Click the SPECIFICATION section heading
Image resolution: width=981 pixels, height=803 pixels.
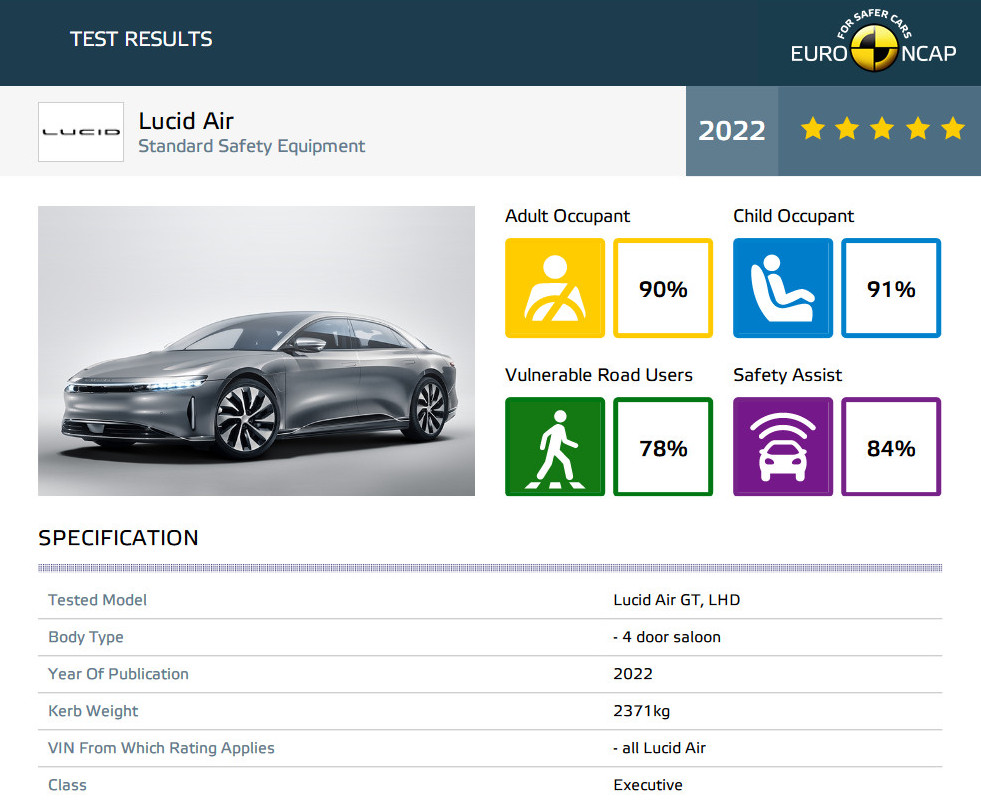(x=118, y=538)
